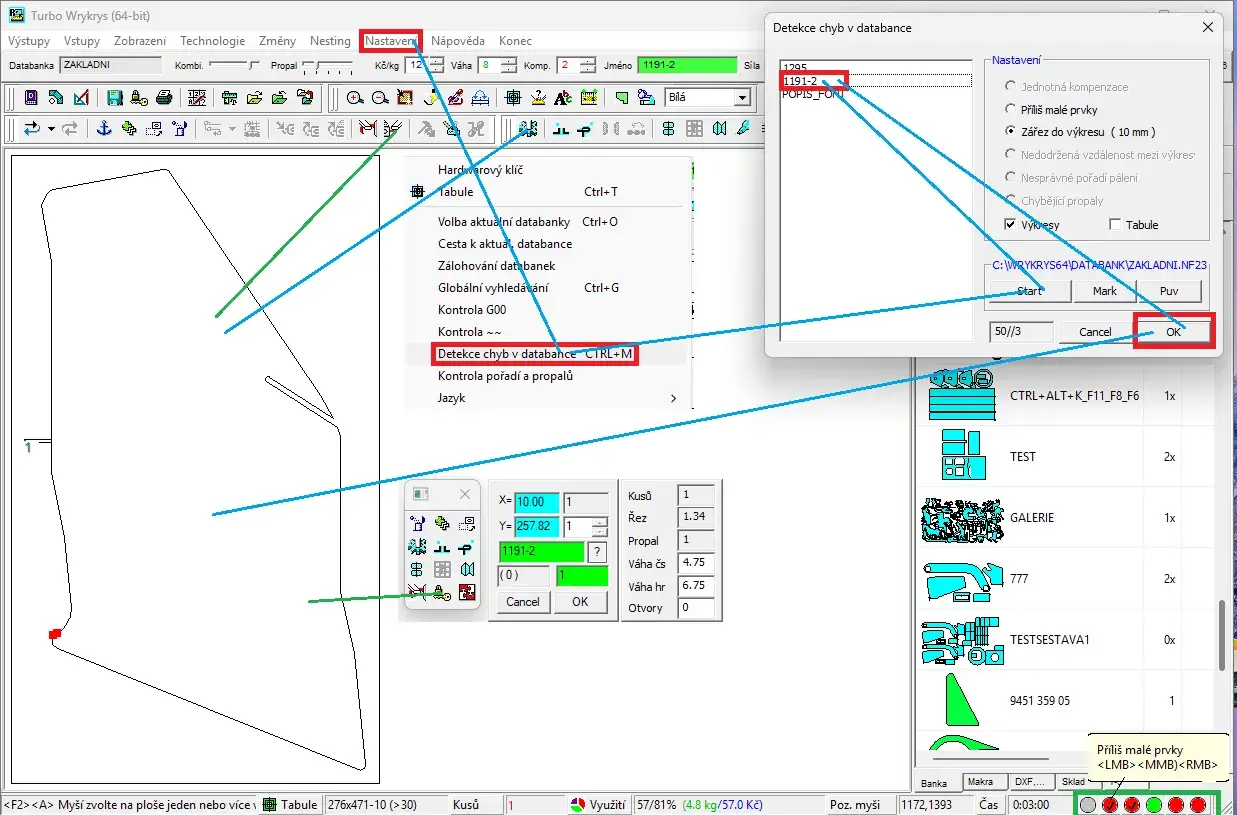The height and width of the screenshot is (815, 1237).
Task: Choose 'Zálohování databanek' menu entry
Action: [x=496, y=266]
